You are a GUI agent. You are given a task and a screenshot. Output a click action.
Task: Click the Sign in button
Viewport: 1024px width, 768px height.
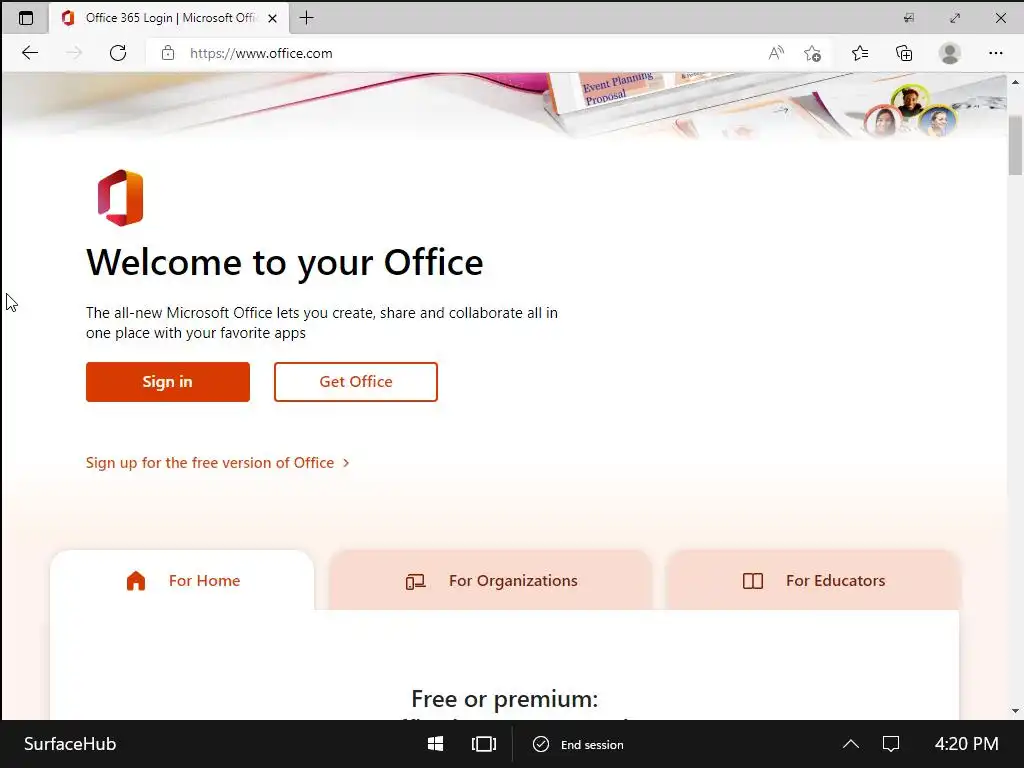168,382
